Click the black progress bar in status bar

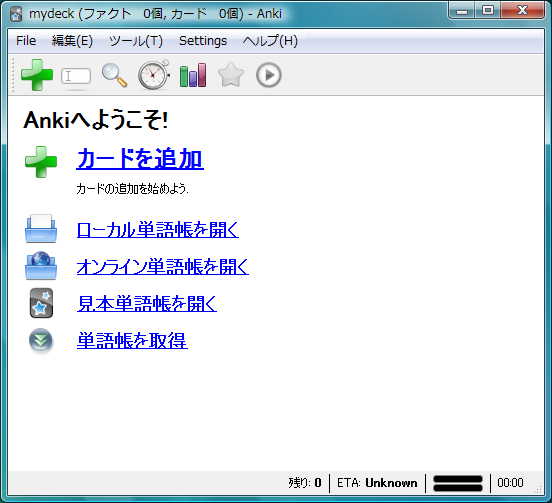pos(458,483)
